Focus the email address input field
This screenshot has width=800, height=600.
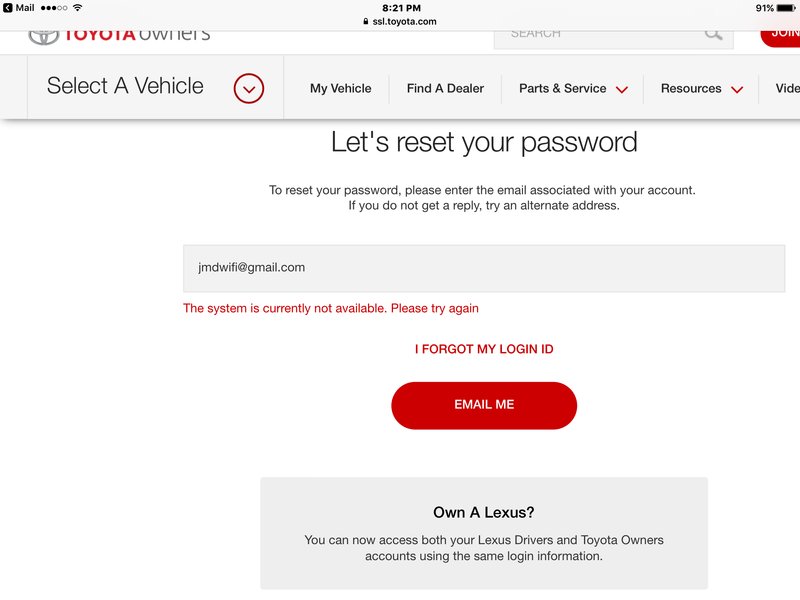[484, 268]
